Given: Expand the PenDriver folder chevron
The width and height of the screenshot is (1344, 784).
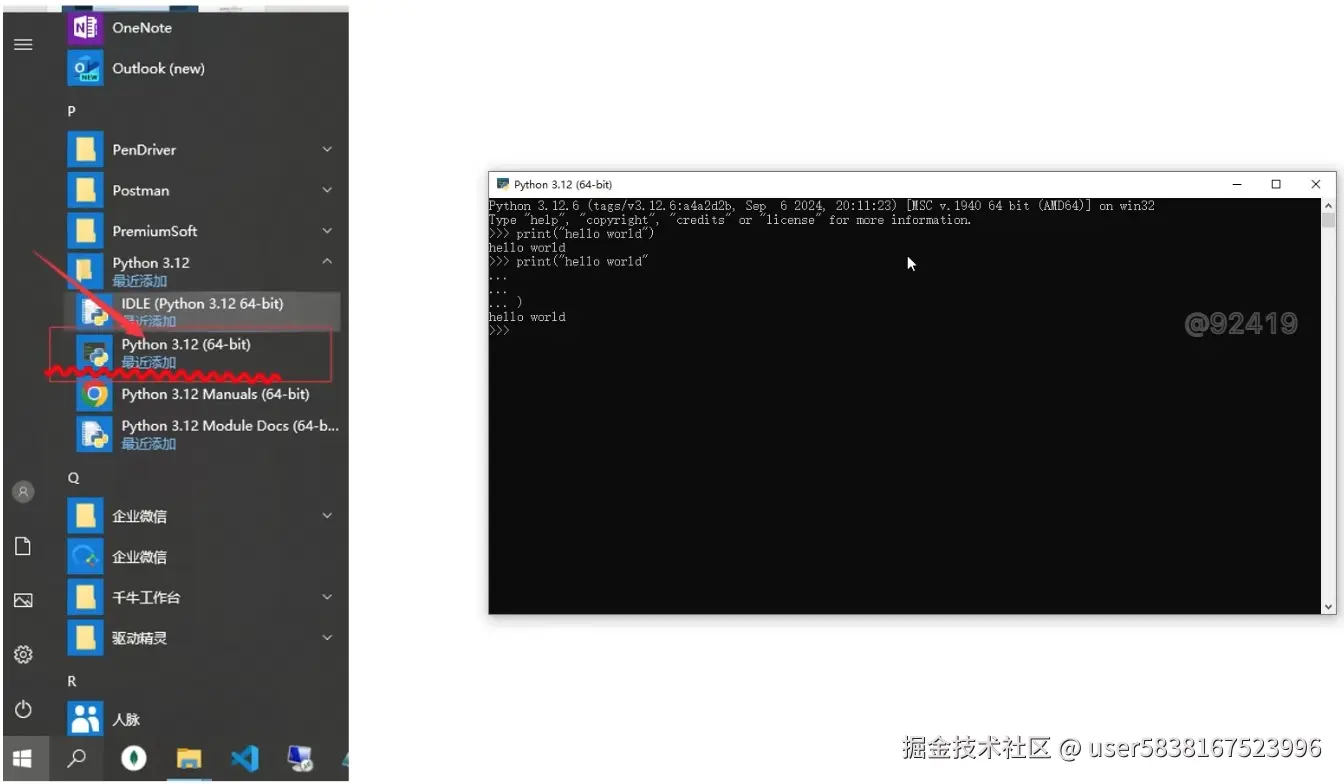Looking at the screenshot, I should click(327, 150).
